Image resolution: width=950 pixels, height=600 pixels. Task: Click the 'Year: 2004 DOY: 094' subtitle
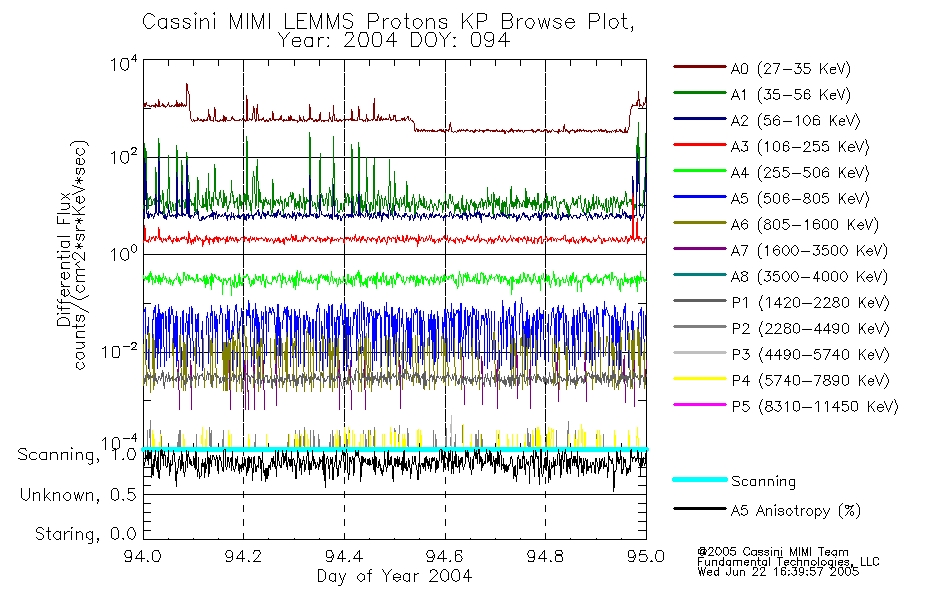(394, 41)
